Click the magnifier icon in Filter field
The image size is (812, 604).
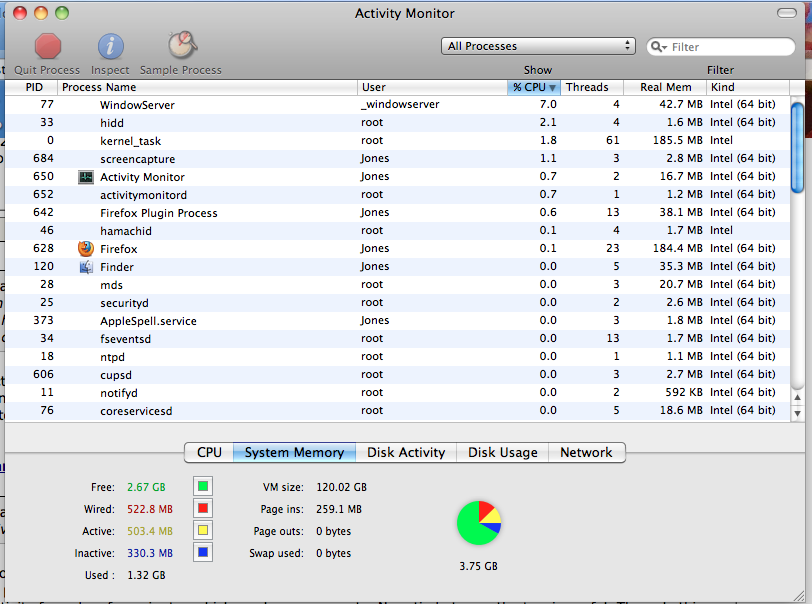click(x=658, y=47)
